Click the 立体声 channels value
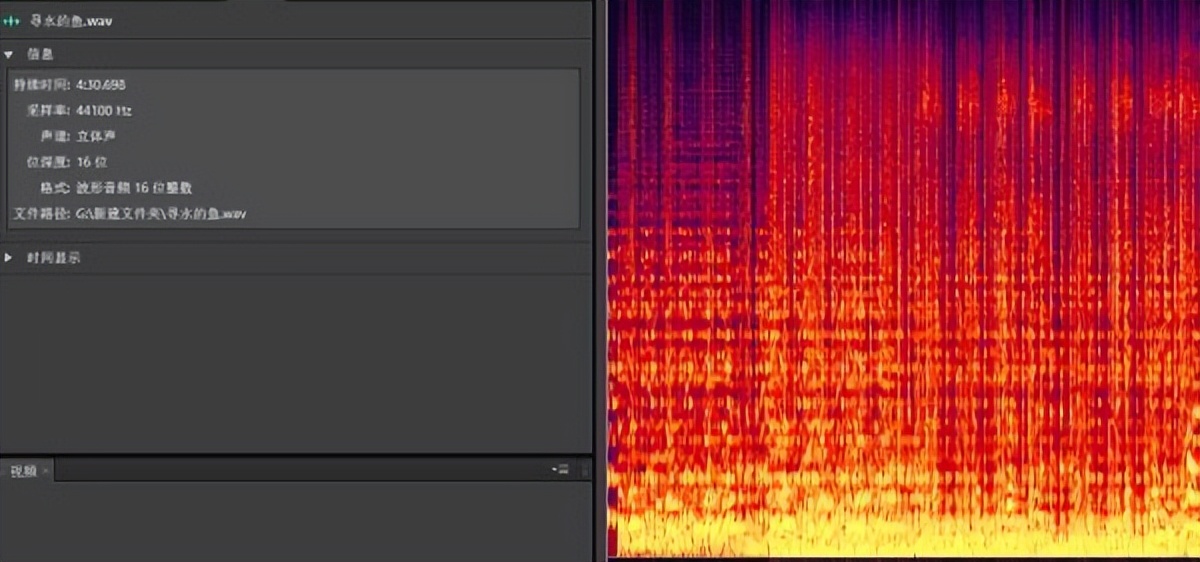This screenshot has height=562, width=1200. (x=96, y=137)
